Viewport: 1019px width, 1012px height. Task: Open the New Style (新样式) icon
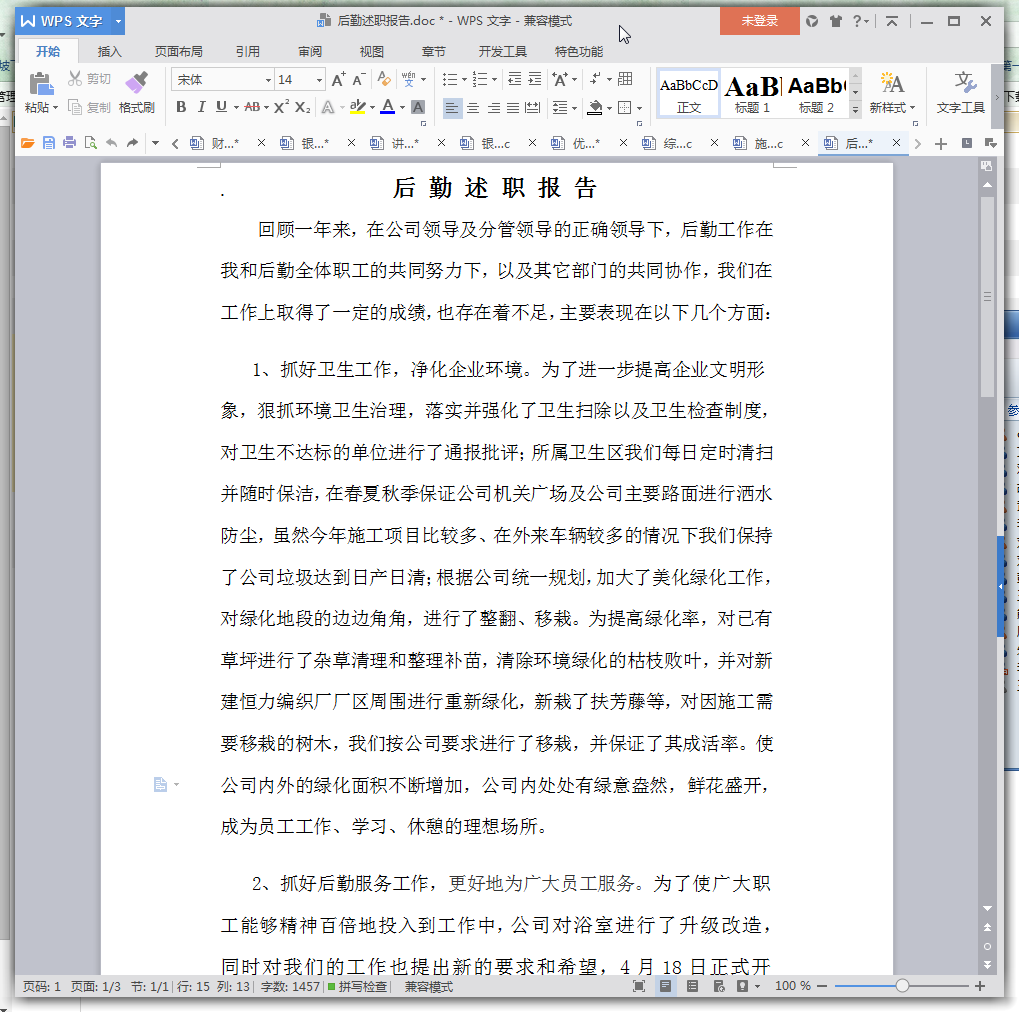[892, 83]
